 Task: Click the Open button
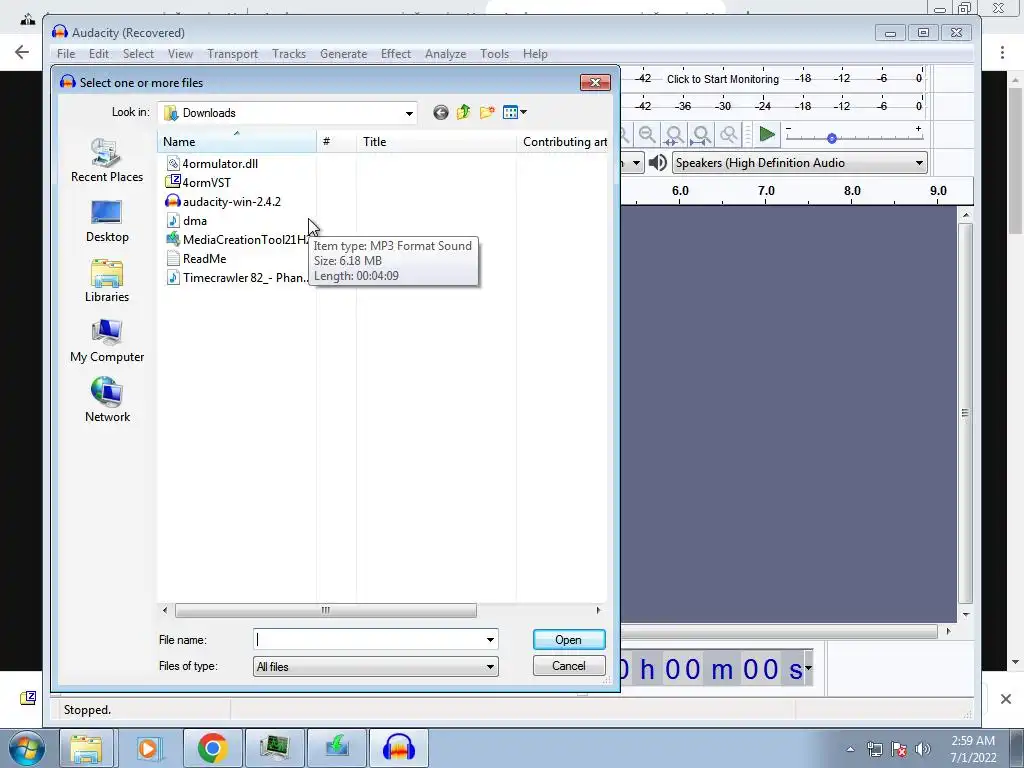pyautogui.click(x=569, y=640)
